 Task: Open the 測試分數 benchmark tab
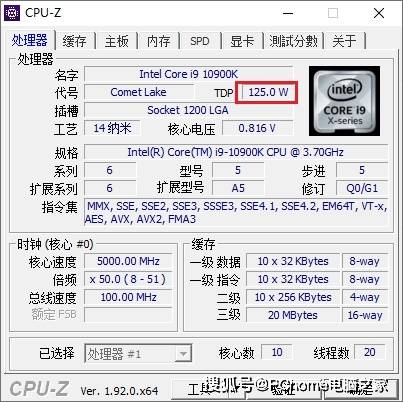tap(293, 41)
